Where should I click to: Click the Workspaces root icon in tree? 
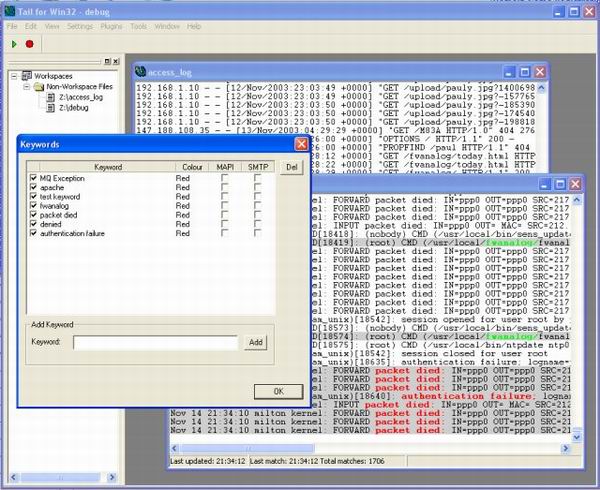[26, 76]
